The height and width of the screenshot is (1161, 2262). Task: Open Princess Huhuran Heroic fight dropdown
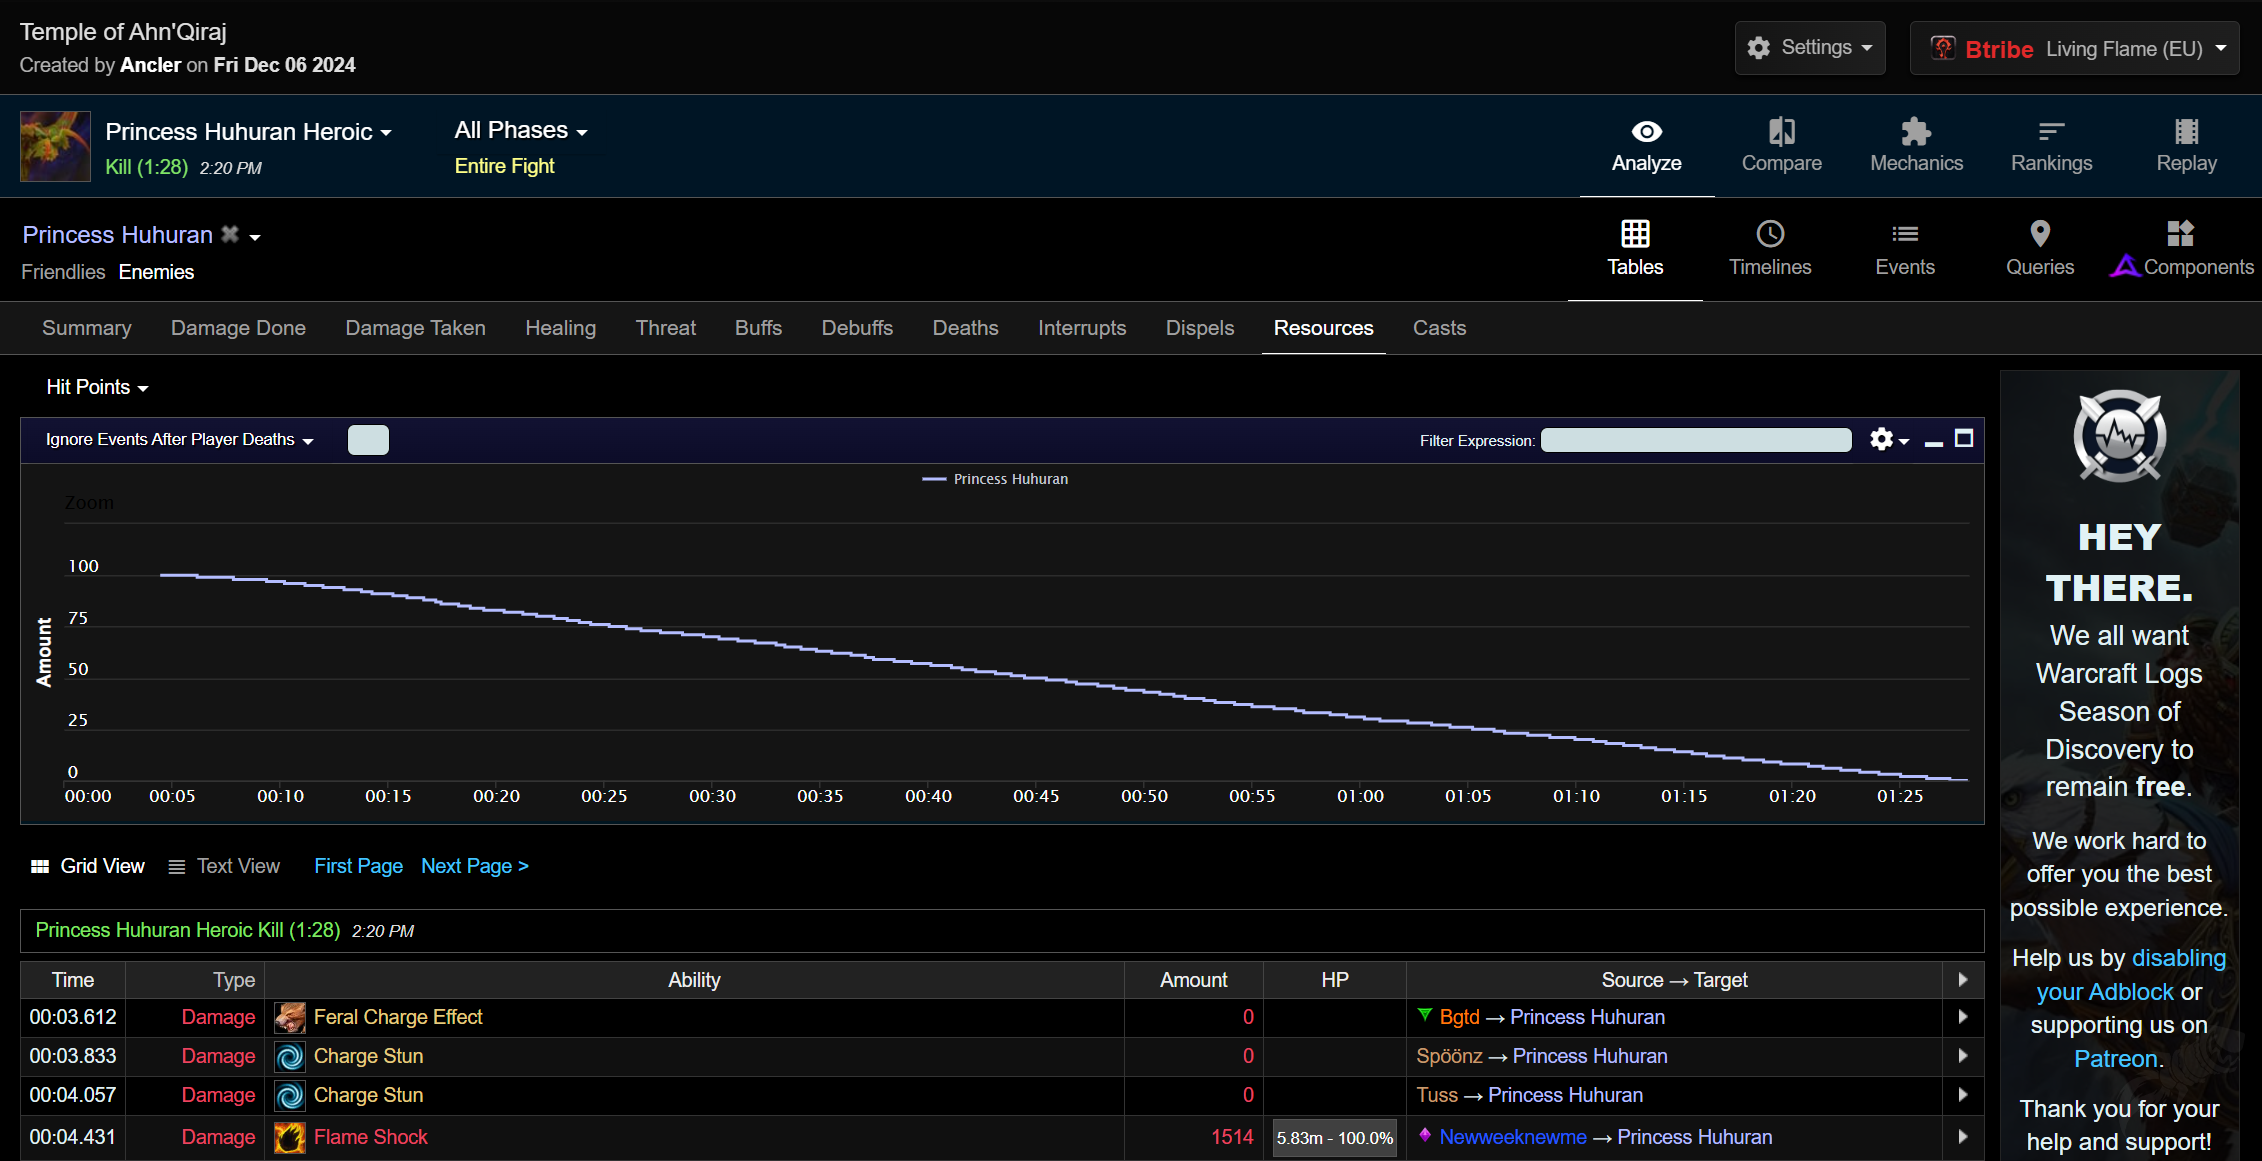coord(248,132)
